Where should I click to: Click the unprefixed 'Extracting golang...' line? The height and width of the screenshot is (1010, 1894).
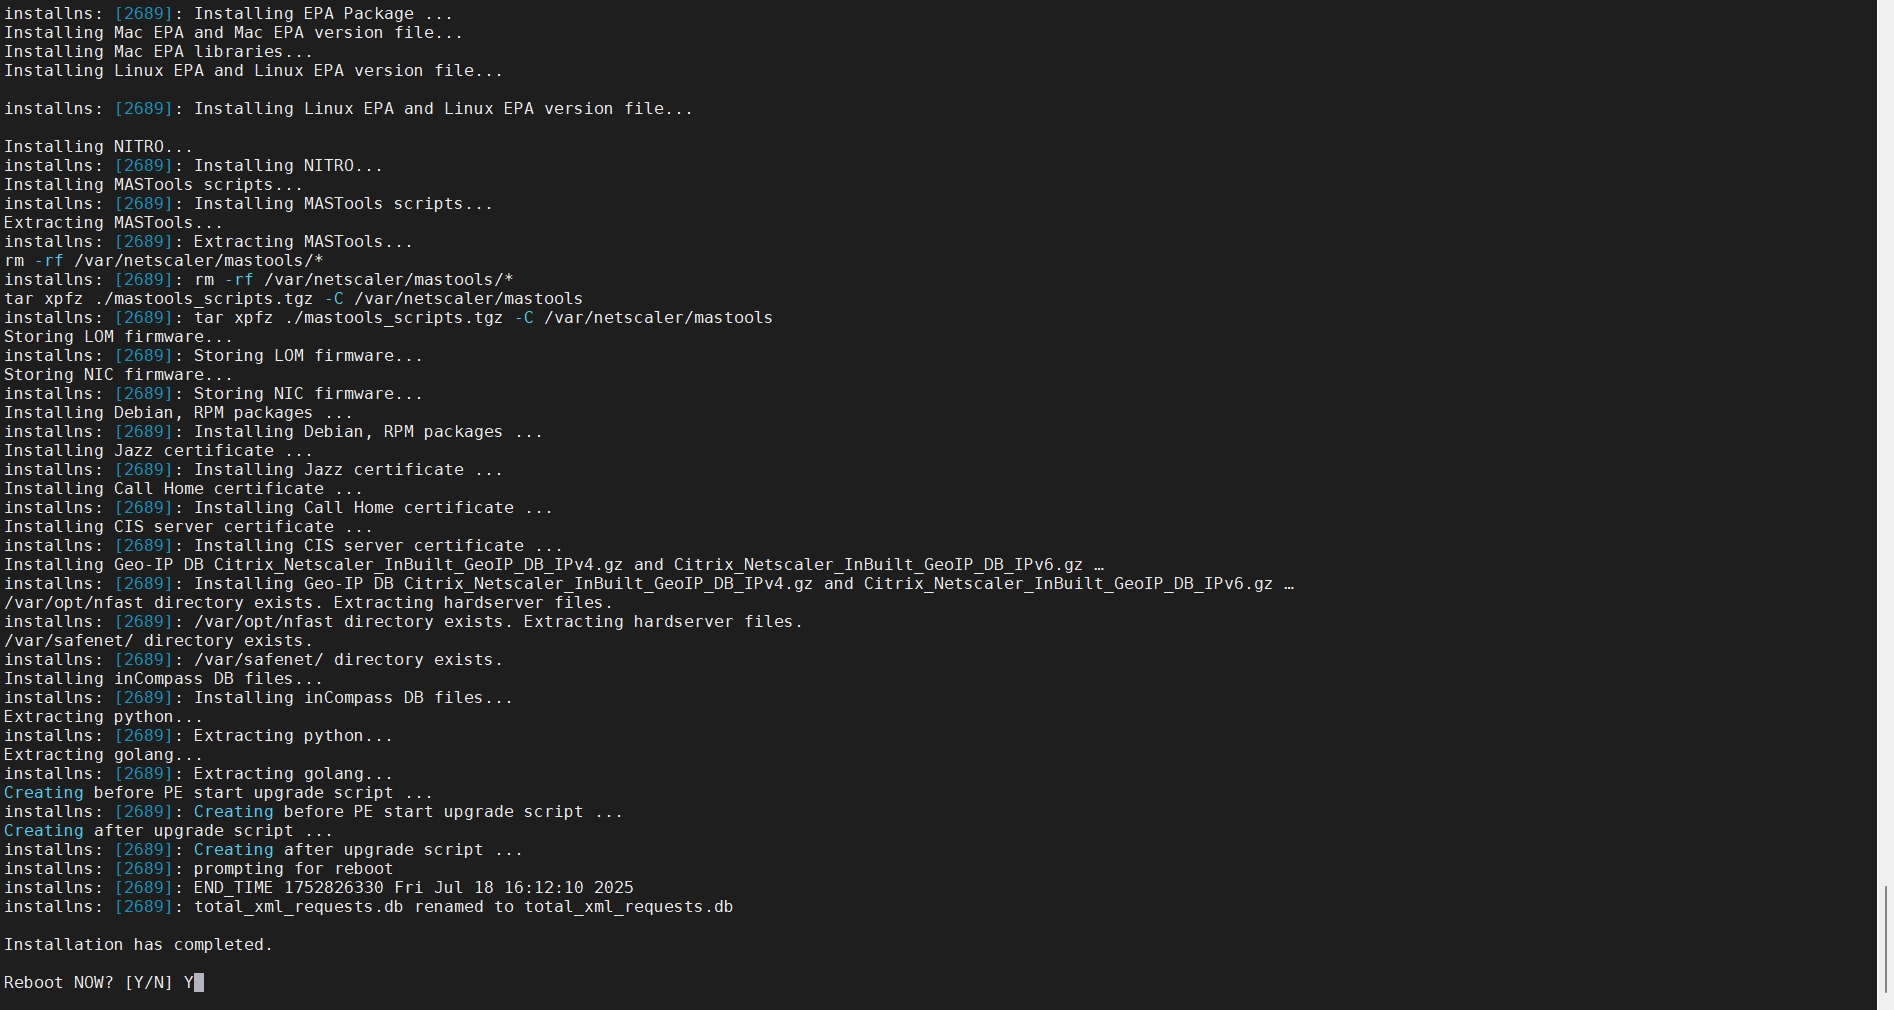(103, 755)
